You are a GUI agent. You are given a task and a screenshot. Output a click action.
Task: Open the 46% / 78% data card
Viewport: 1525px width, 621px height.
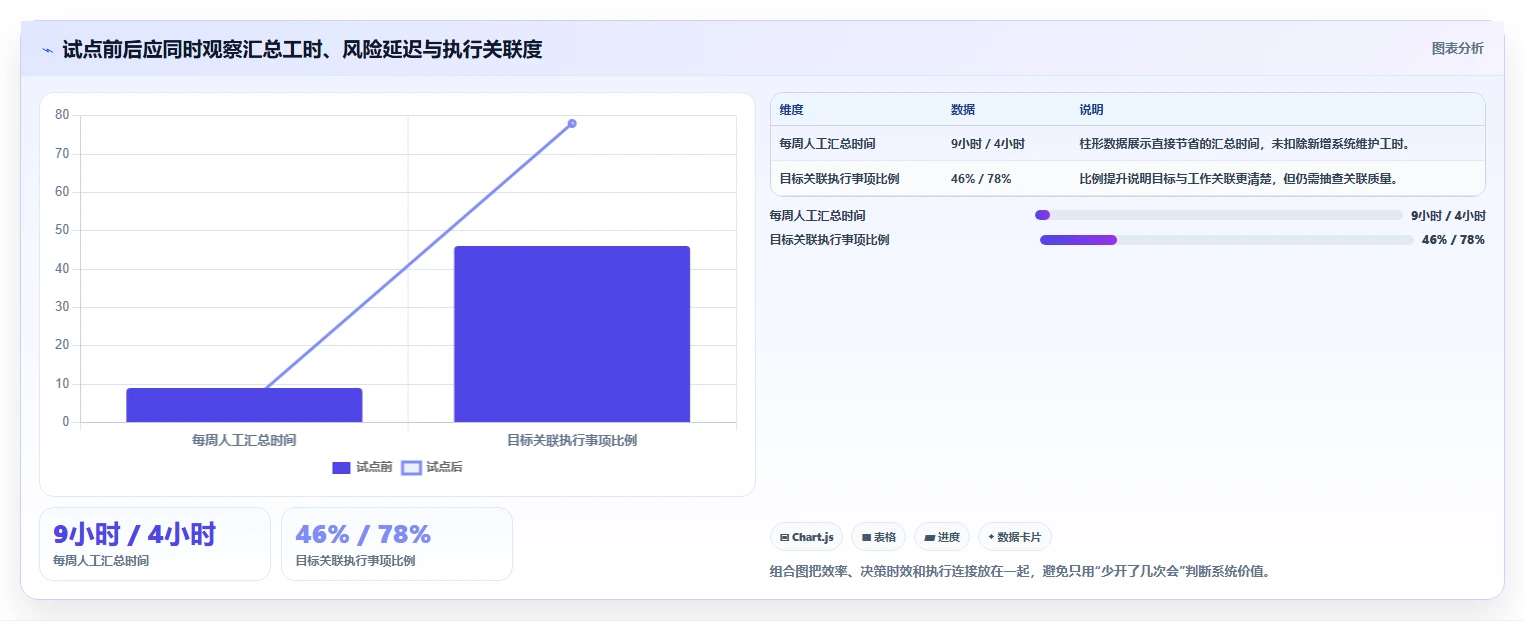coord(397,544)
